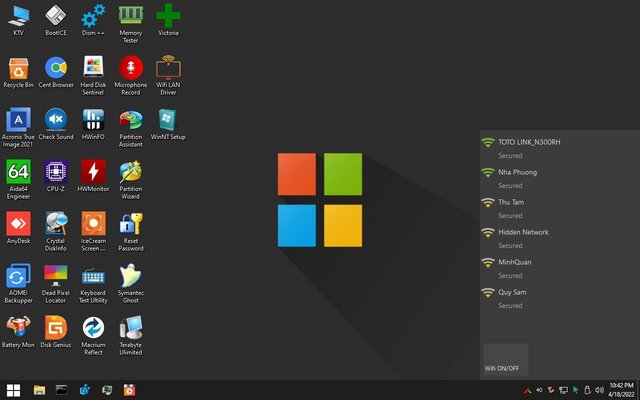640x400 pixels.
Task: Launch Cent Browser from desktop
Action: [x=56, y=73]
